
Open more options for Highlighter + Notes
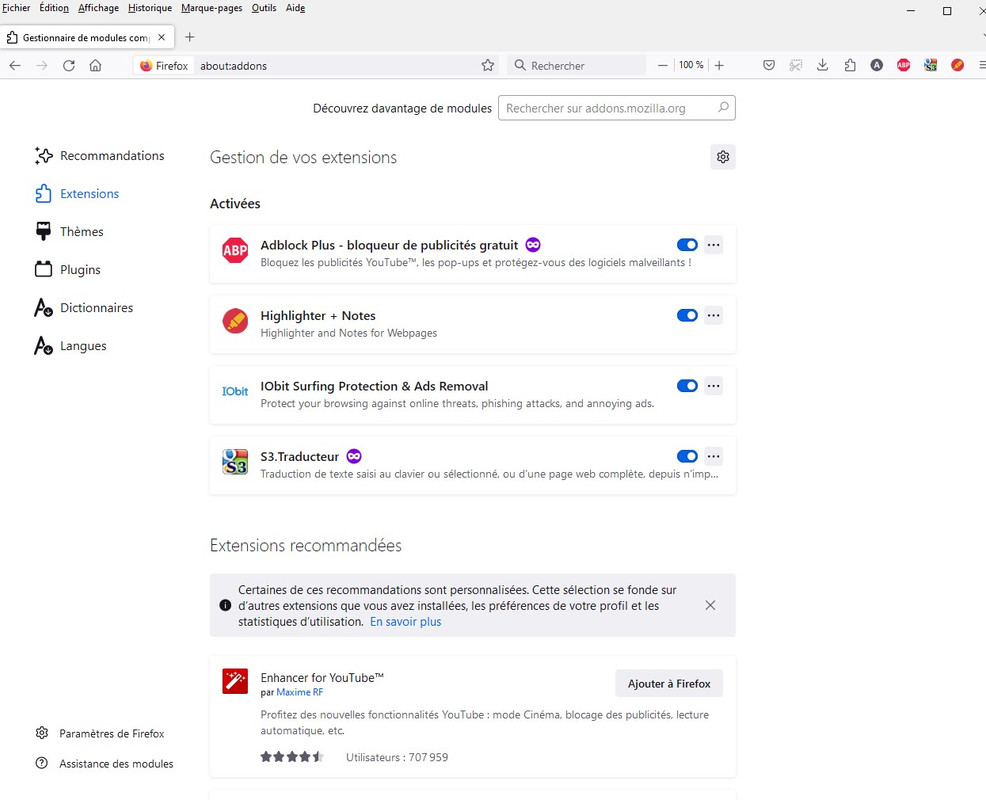[713, 315]
